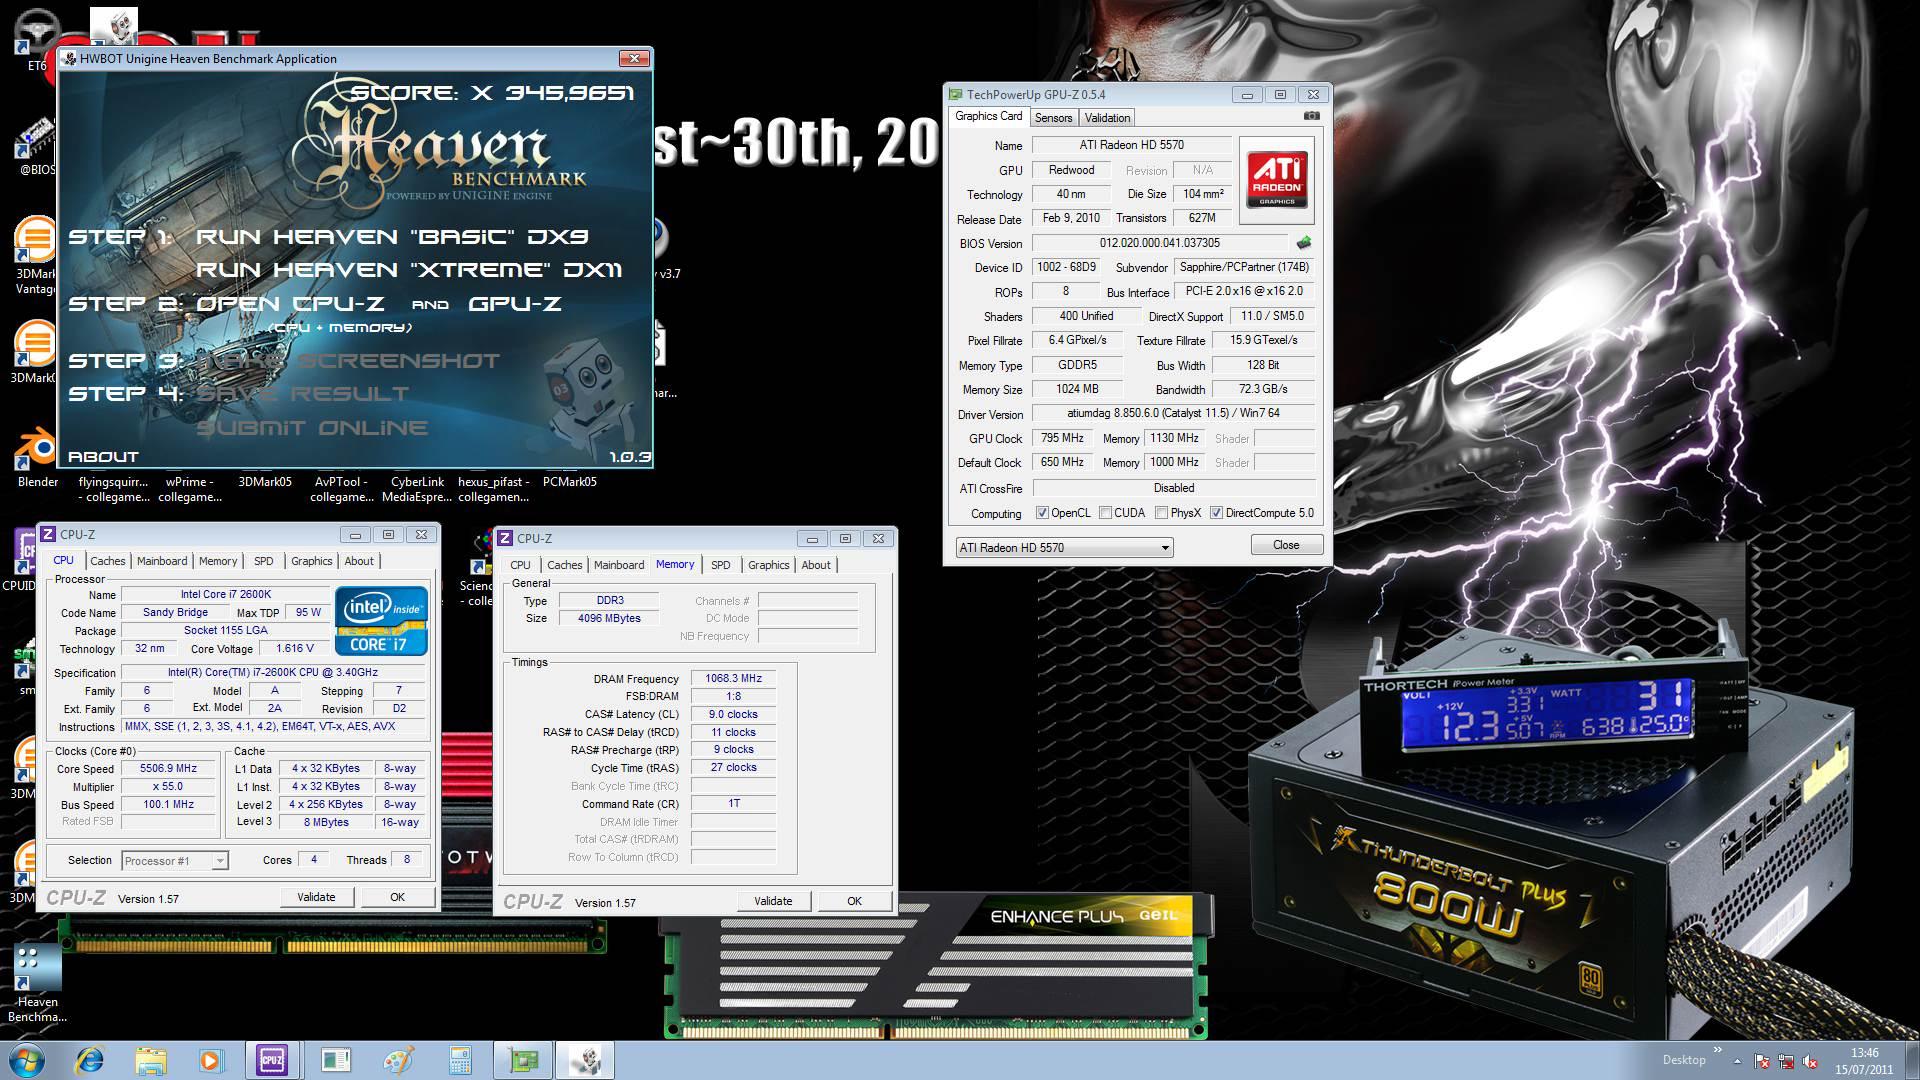This screenshot has width=1920, height=1080.
Task: Click the Show Desktop button strip
Action: tap(1912, 1060)
